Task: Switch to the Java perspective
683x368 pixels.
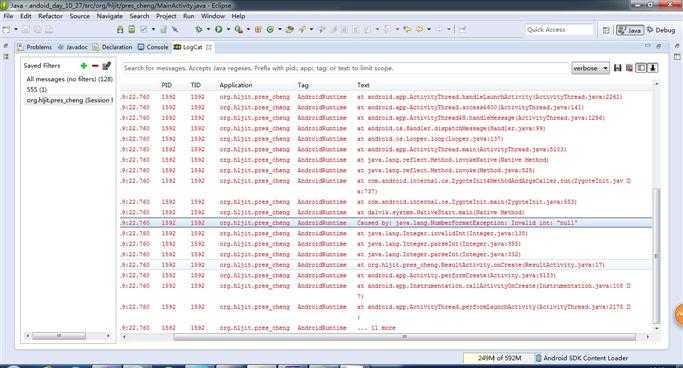Action: (x=630, y=30)
